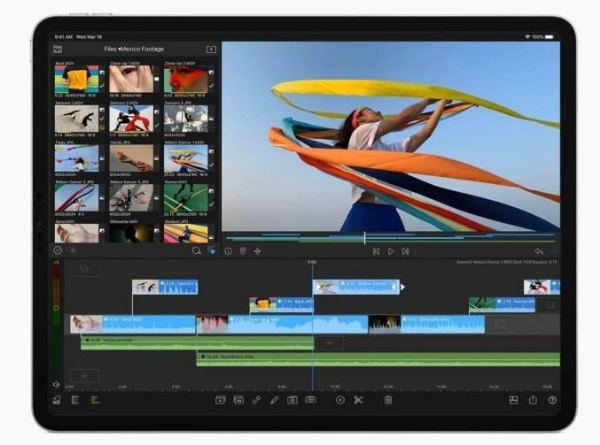Select Hands.JPG thumbnail

[x=131, y=158]
